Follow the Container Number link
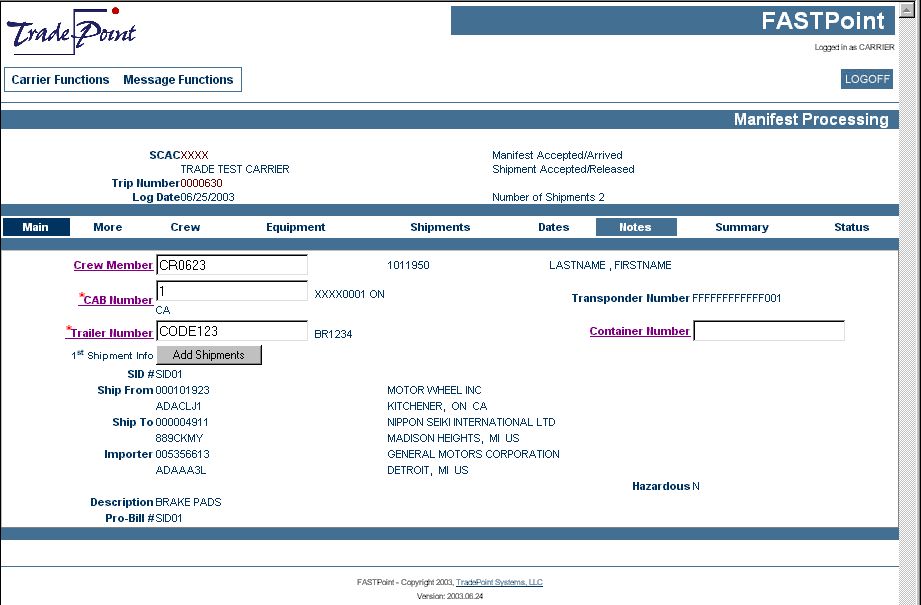This screenshot has height=605, width=921. [x=640, y=331]
